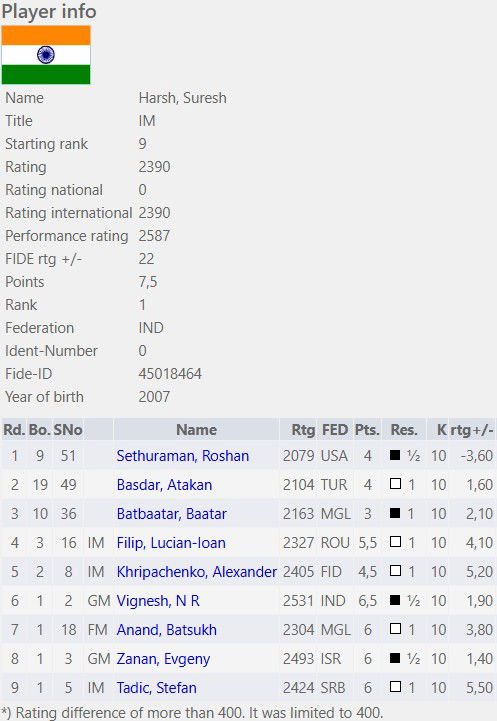Open Sethuraman, Roshan player link
Image resolution: width=497 pixels, height=721 pixels.
click(183, 456)
